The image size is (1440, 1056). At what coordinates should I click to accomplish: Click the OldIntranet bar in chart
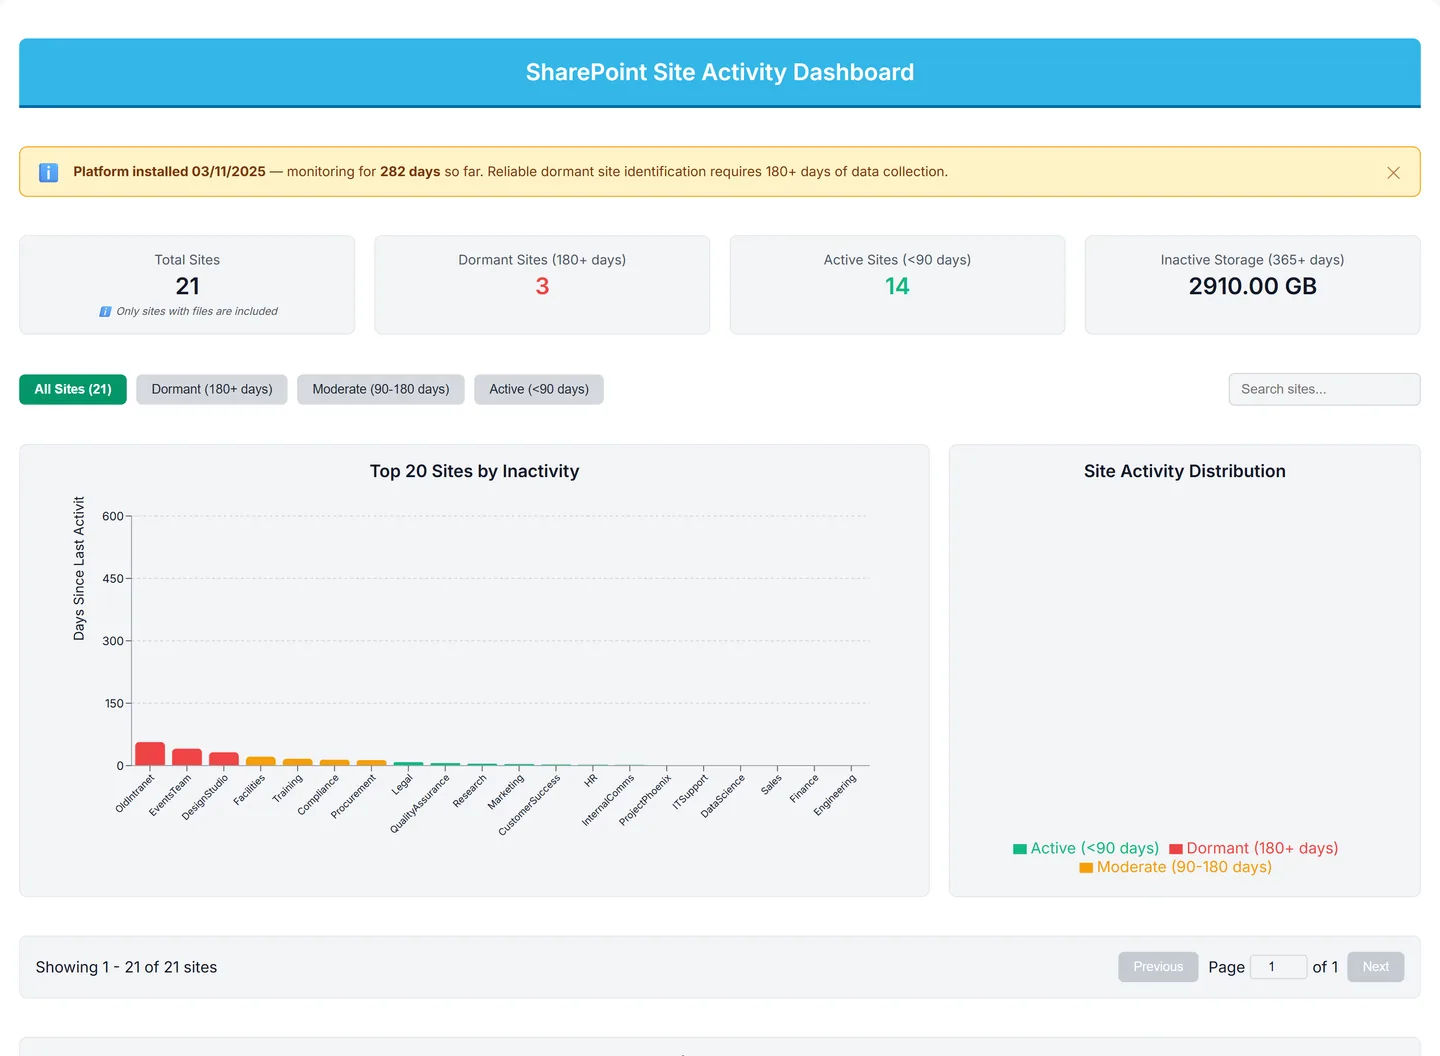tap(150, 754)
